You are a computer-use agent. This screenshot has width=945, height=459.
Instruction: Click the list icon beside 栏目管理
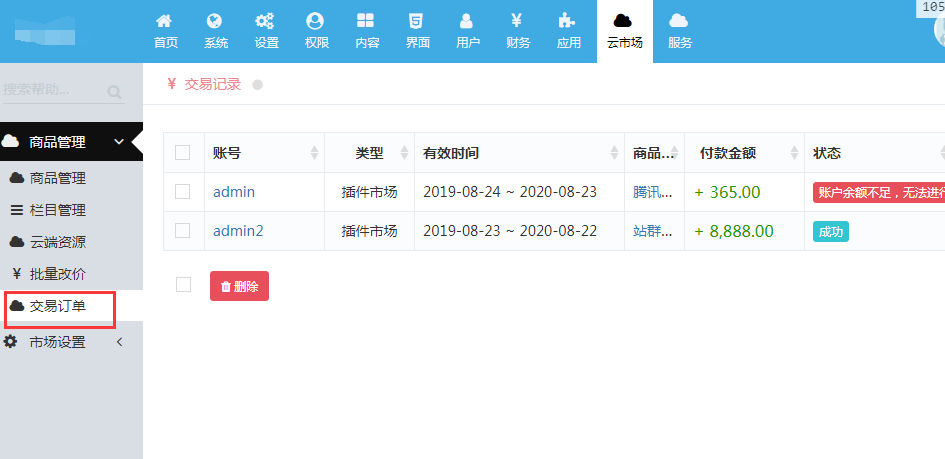pyautogui.click(x=17, y=210)
